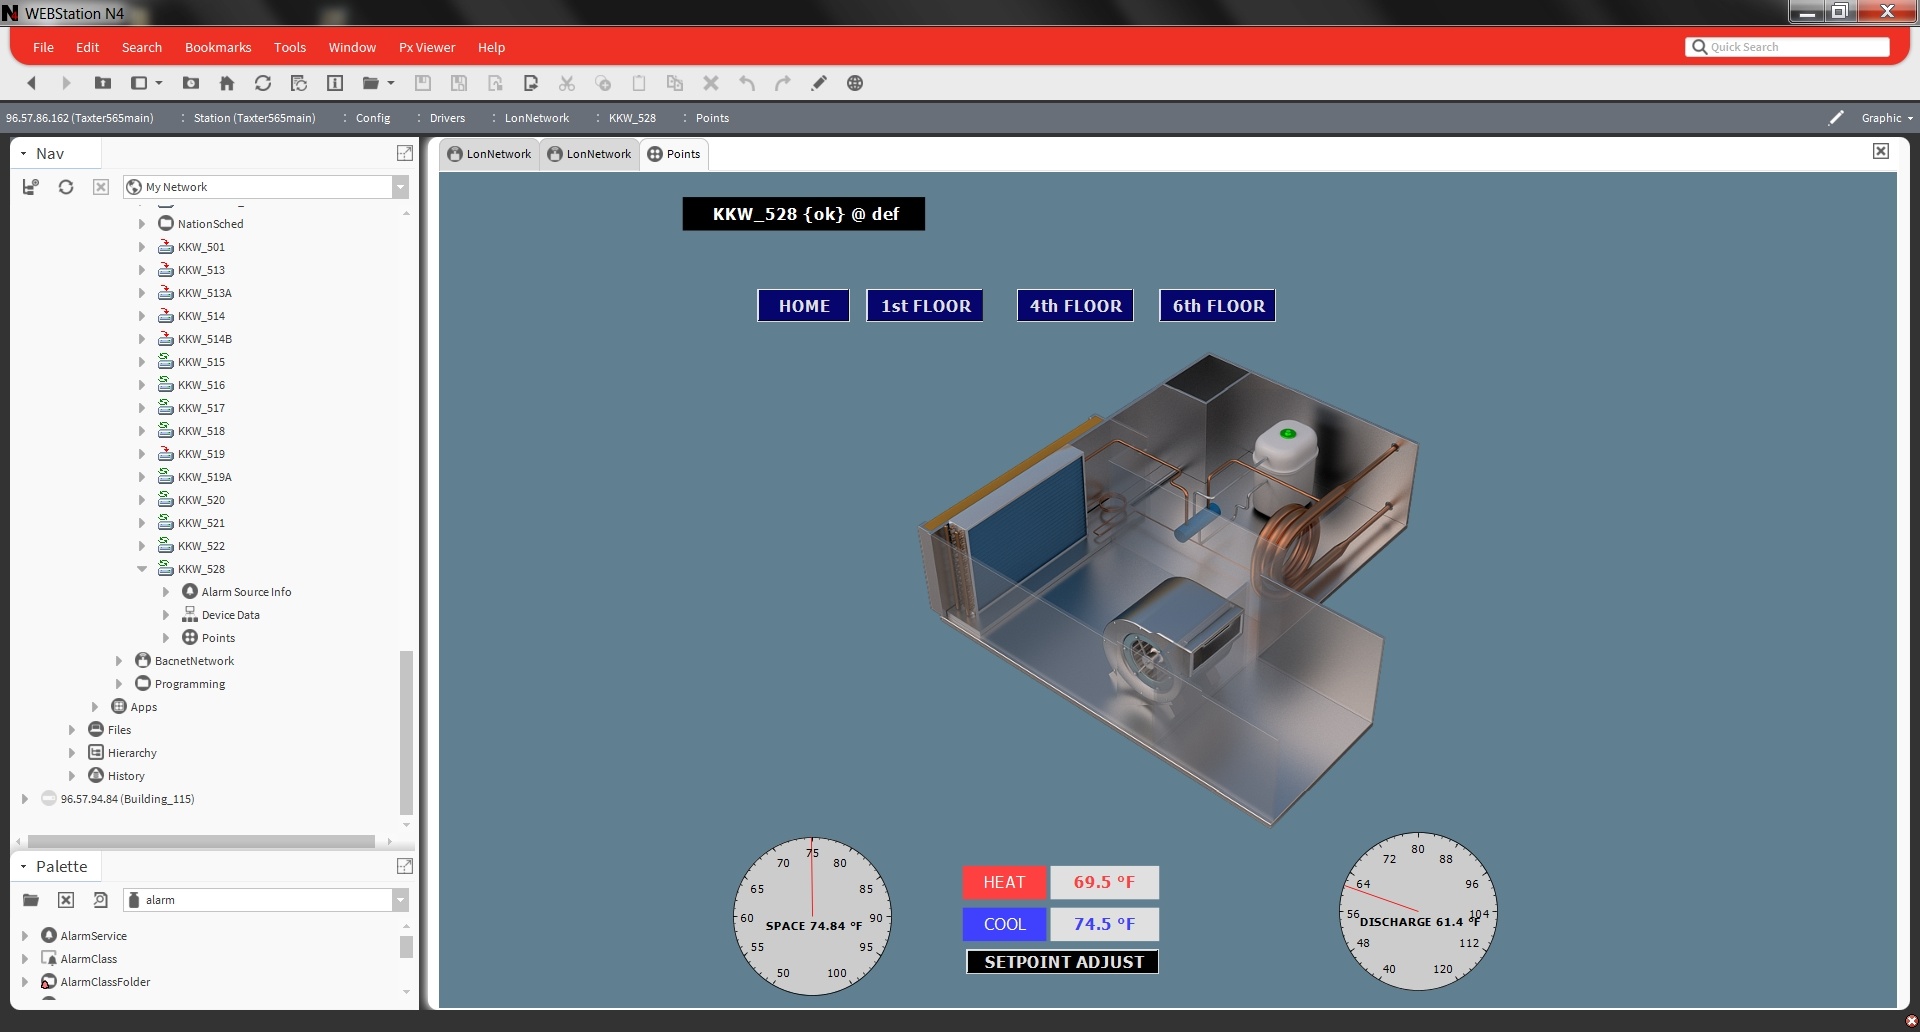Click the Palette preview search icon
The image size is (1920, 1032).
[100, 900]
